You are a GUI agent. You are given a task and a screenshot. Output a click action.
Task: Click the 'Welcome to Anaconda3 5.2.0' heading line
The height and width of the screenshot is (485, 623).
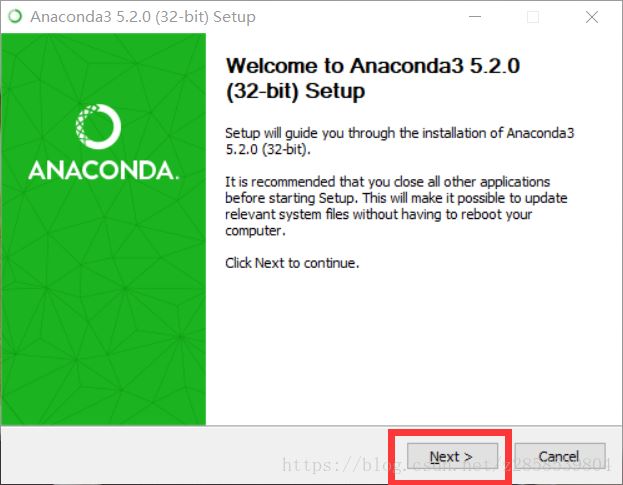pos(373,67)
